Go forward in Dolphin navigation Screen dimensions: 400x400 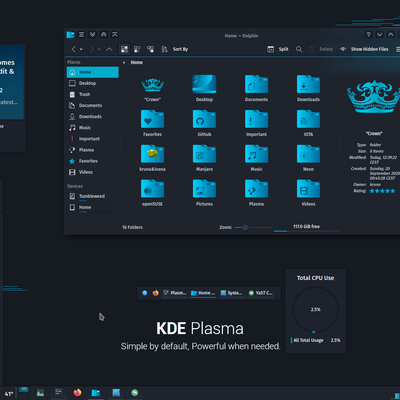click(x=92, y=49)
